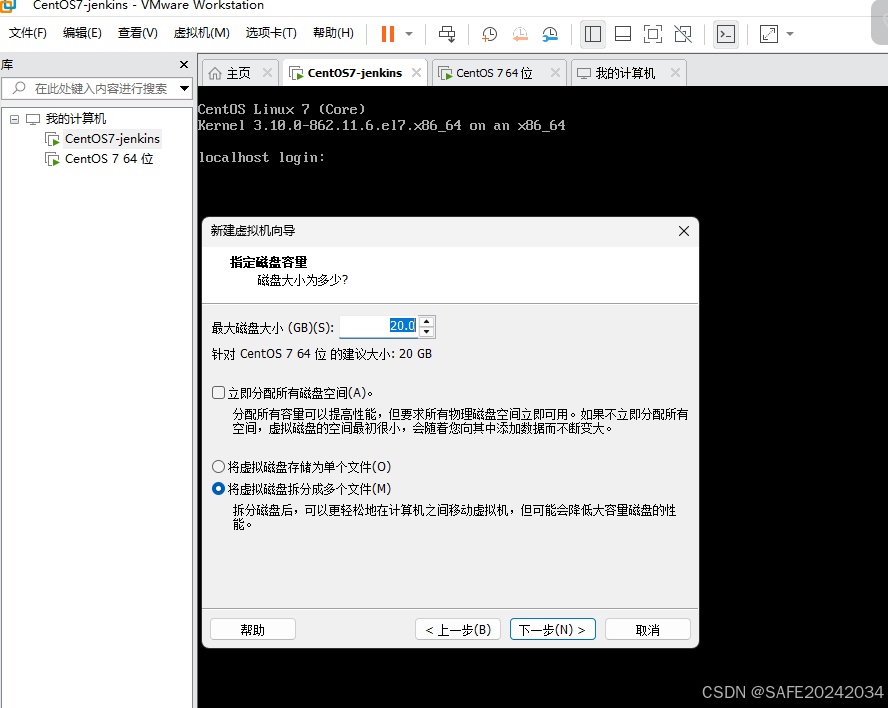The width and height of the screenshot is (888, 708).
Task: Open the power options dropdown arrow
Action: pyautogui.click(x=409, y=34)
